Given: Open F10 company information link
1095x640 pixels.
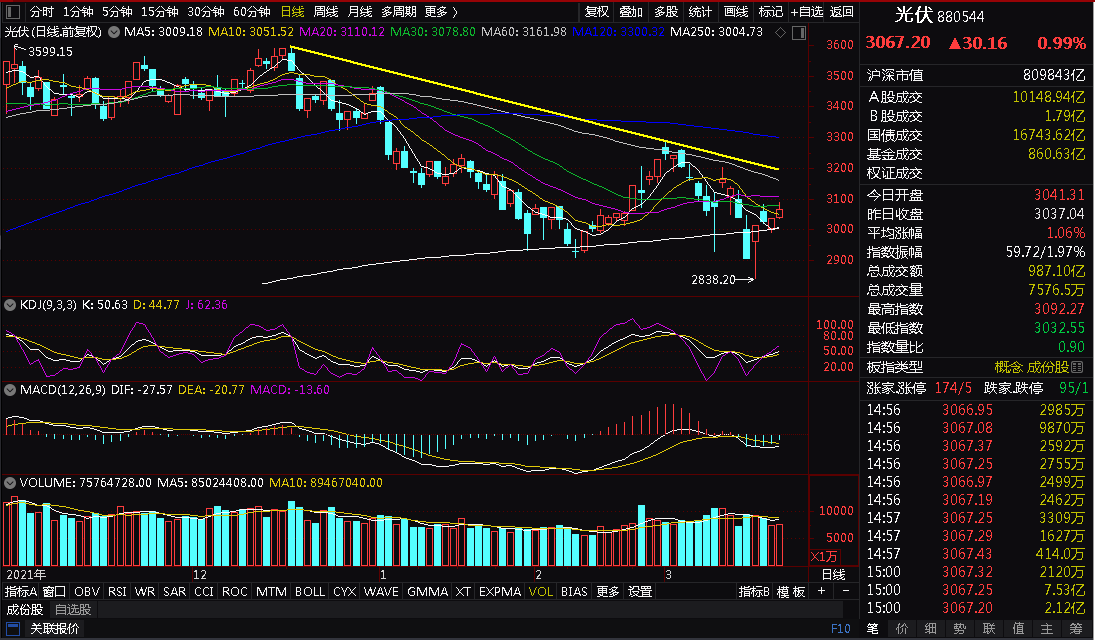Looking at the screenshot, I should coord(841,628).
